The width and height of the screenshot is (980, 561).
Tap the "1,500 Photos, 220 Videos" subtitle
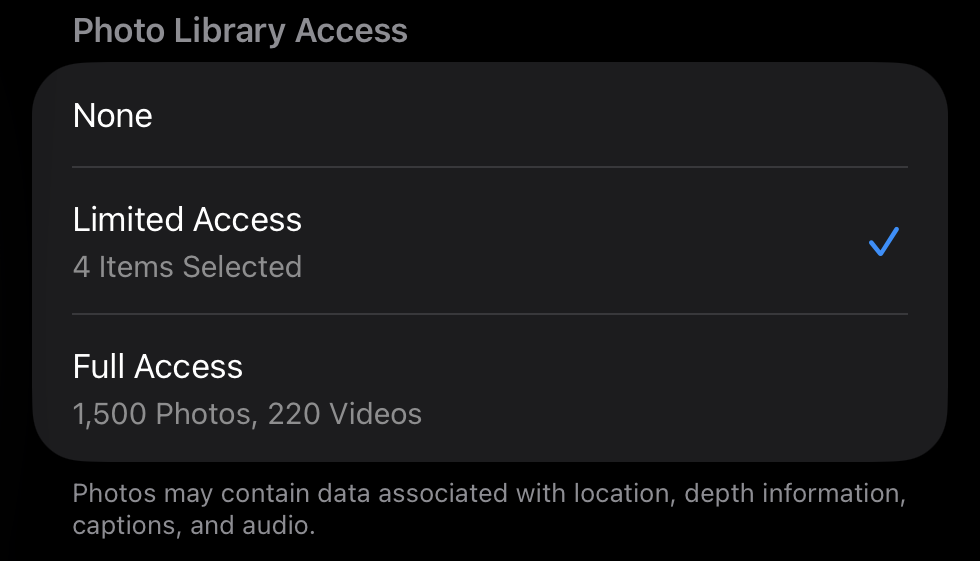click(247, 413)
